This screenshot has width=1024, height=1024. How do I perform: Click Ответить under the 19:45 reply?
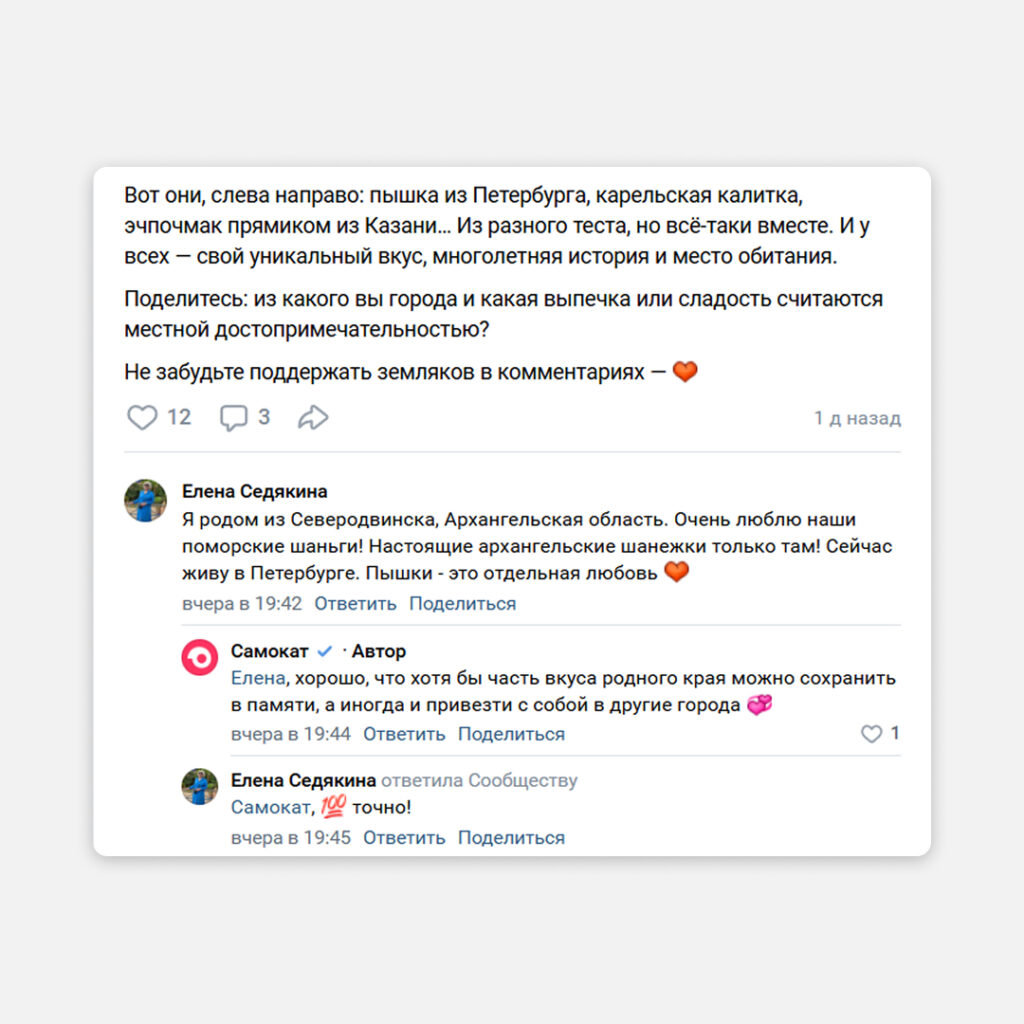(x=404, y=837)
